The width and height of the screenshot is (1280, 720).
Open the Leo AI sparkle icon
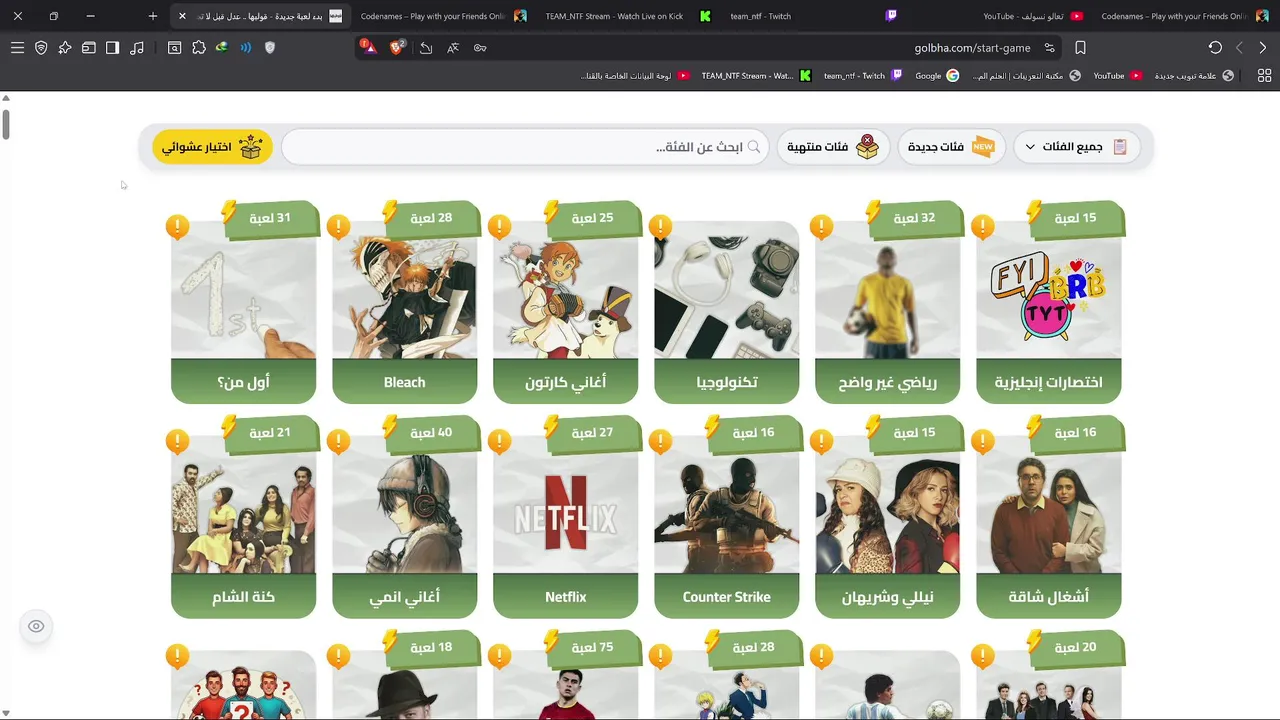pyautogui.click(x=65, y=48)
